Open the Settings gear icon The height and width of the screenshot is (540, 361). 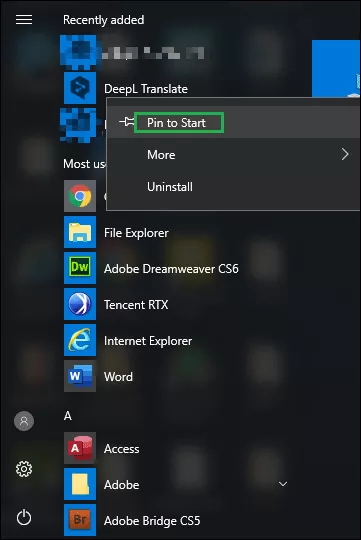(24, 469)
